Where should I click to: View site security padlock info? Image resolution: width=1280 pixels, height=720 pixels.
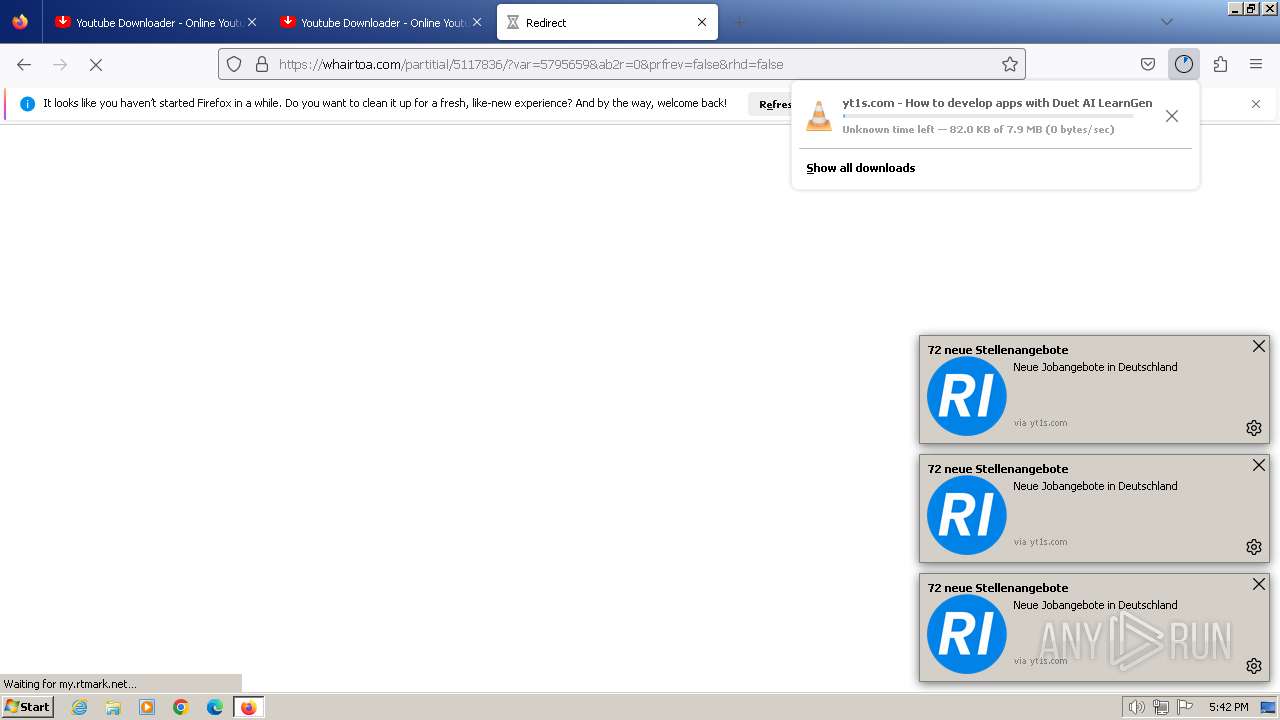point(262,64)
